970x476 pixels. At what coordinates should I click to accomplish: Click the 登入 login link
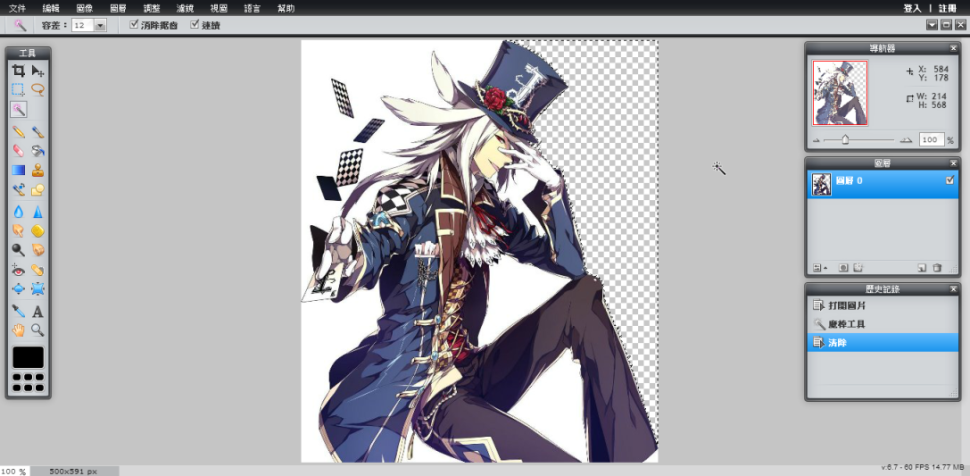(911, 7)
